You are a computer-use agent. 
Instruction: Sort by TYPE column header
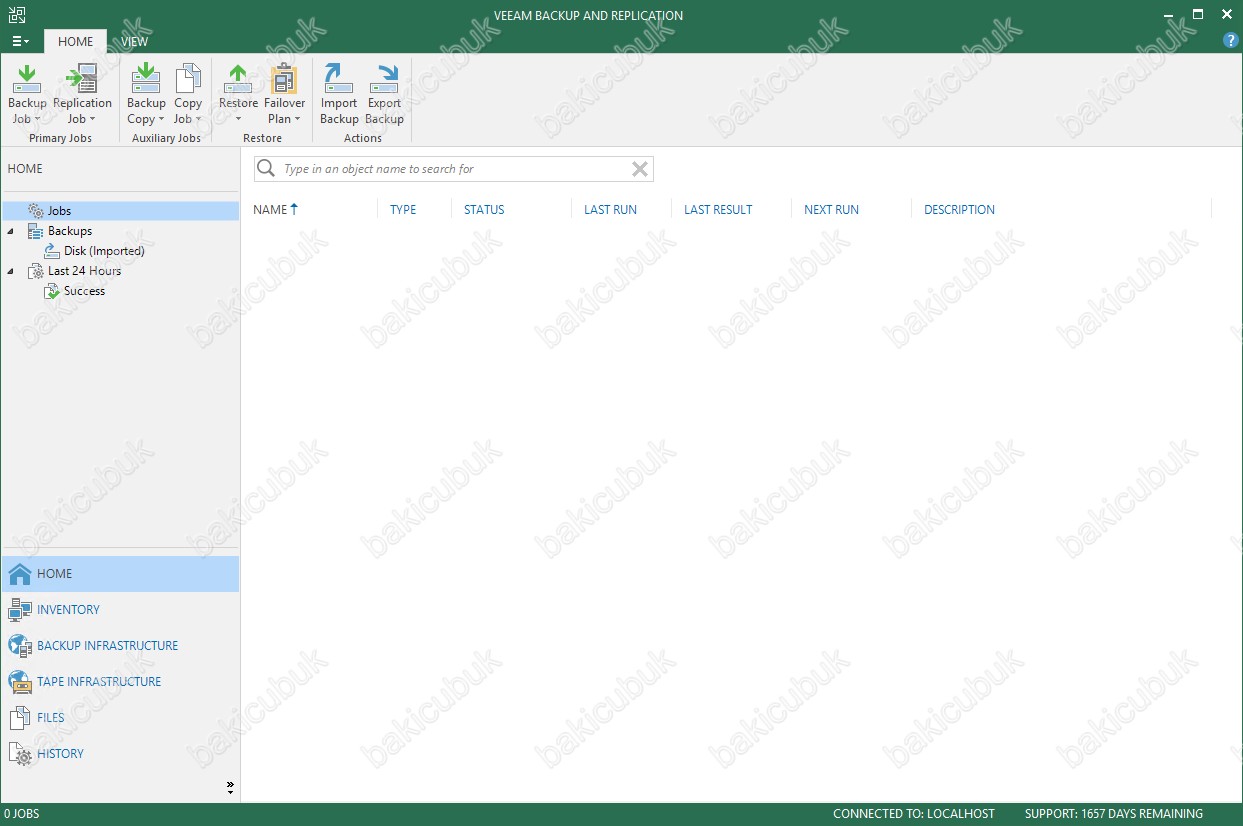(403, 210)
